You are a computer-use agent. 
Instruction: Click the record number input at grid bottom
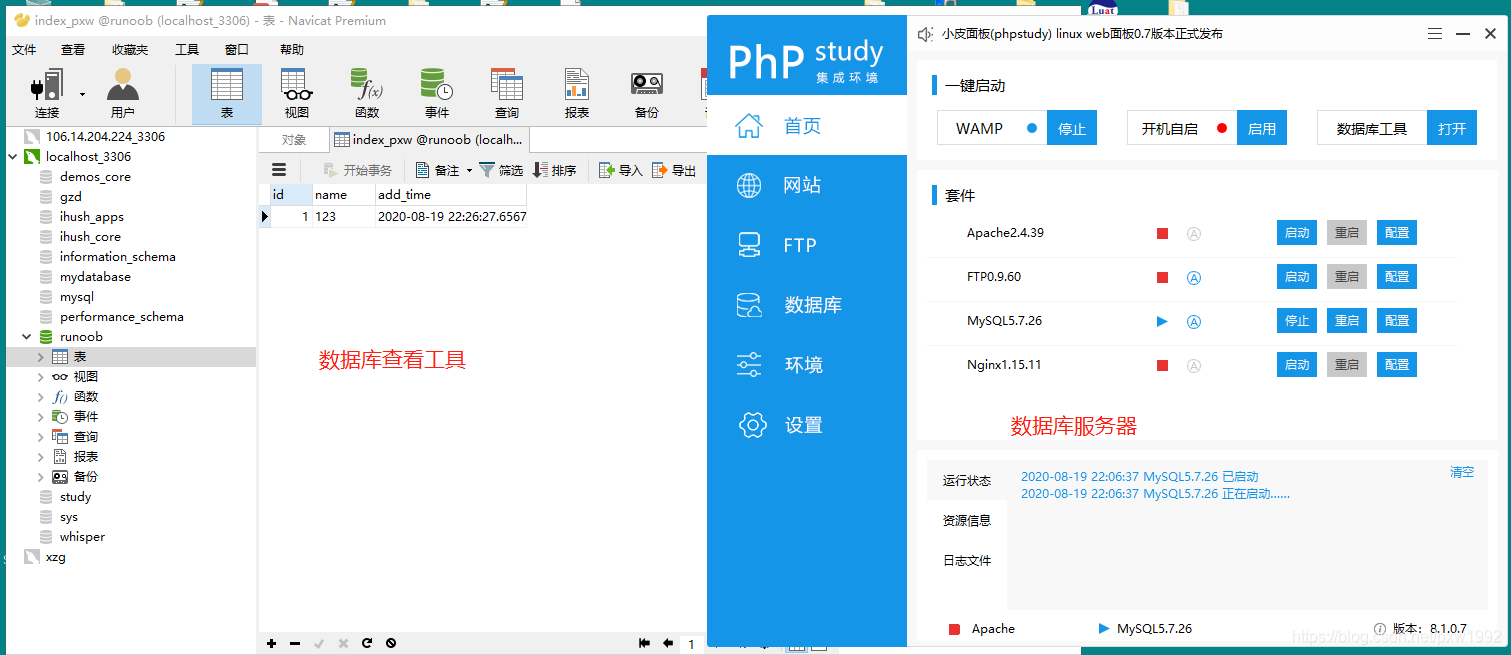point(691,645)
